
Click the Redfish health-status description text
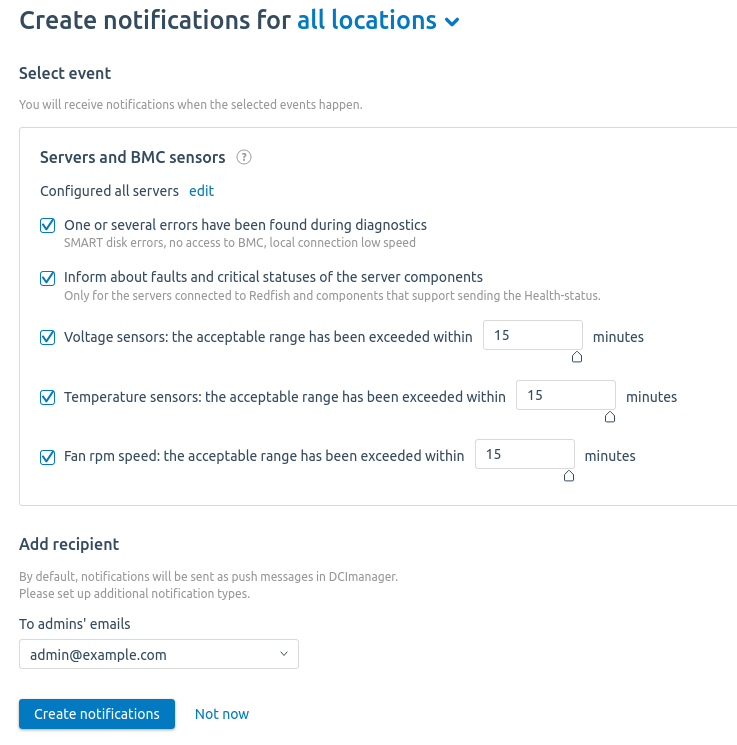point(332,296)
